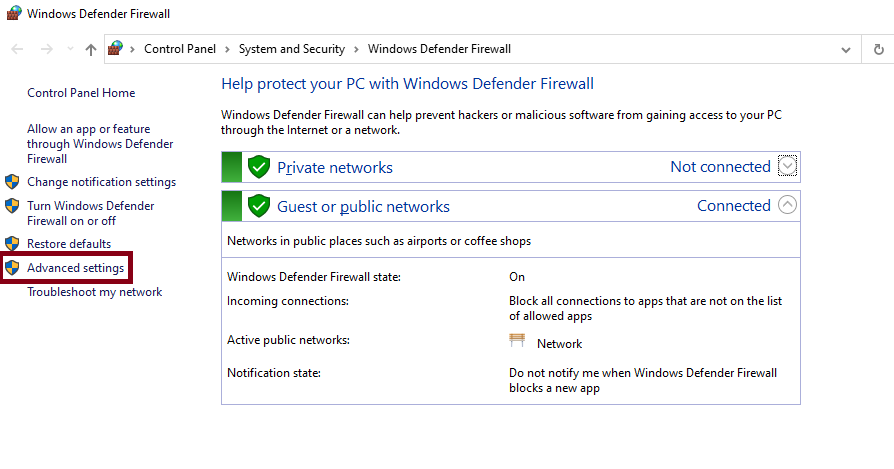Open the address bar history dropdown
The image size is (894, 469).
coord(846,50)
